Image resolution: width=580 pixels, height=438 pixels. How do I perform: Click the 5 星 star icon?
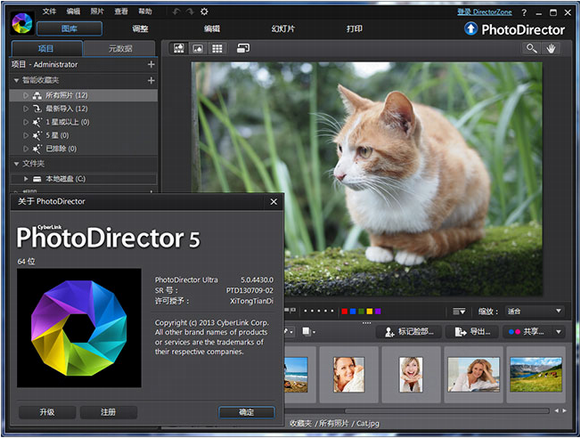pos(37,135)
